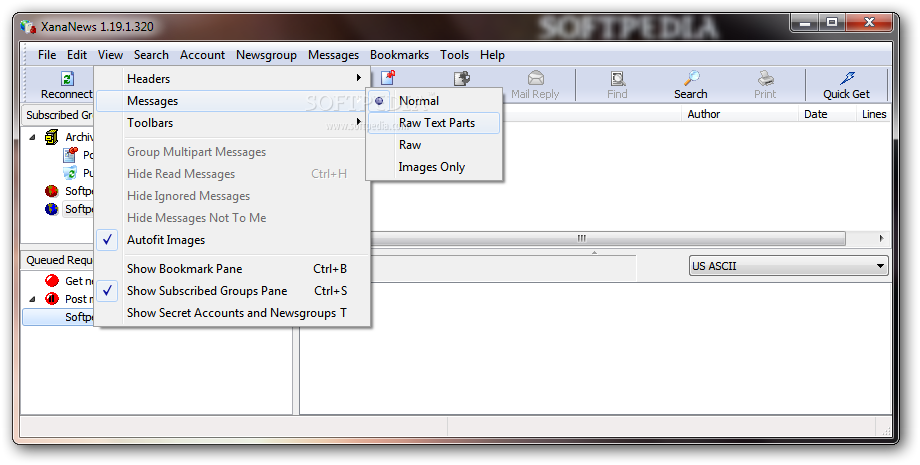The width and height of the screenshot is (920, 465).
Task: Open the Help menu
Action: pos(492,55)
